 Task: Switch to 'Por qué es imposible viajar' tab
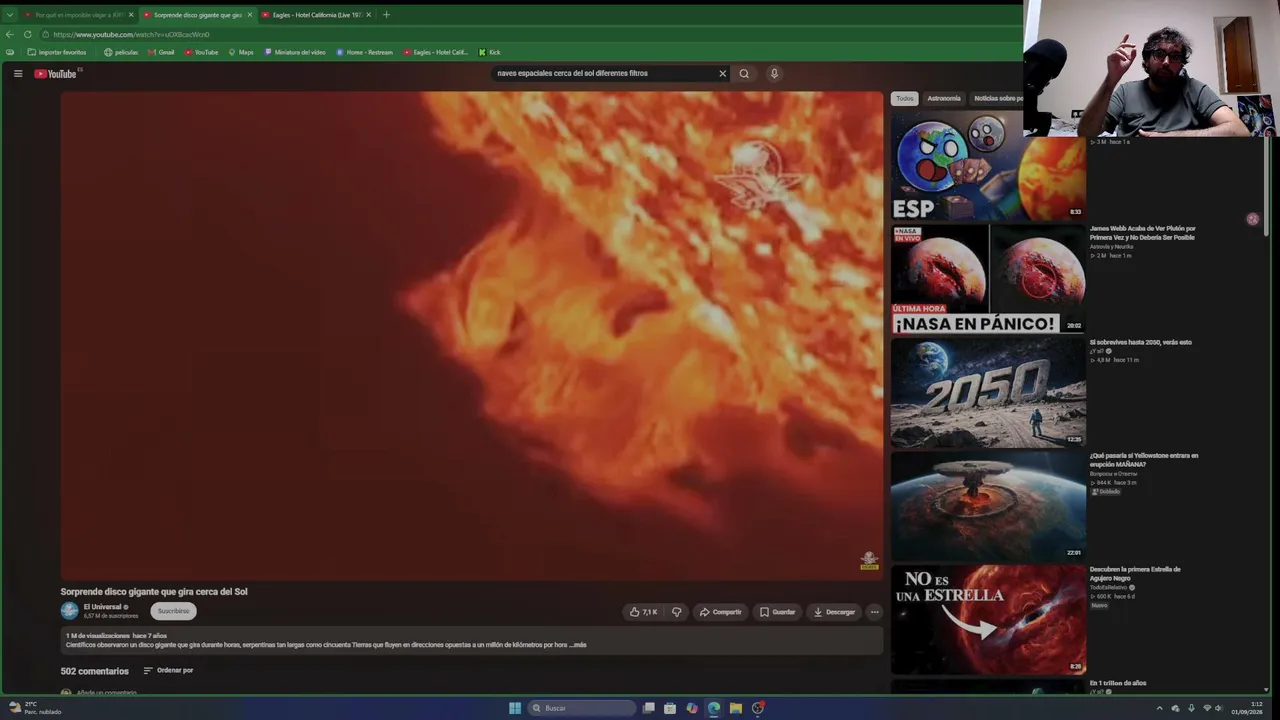point(78,15)
